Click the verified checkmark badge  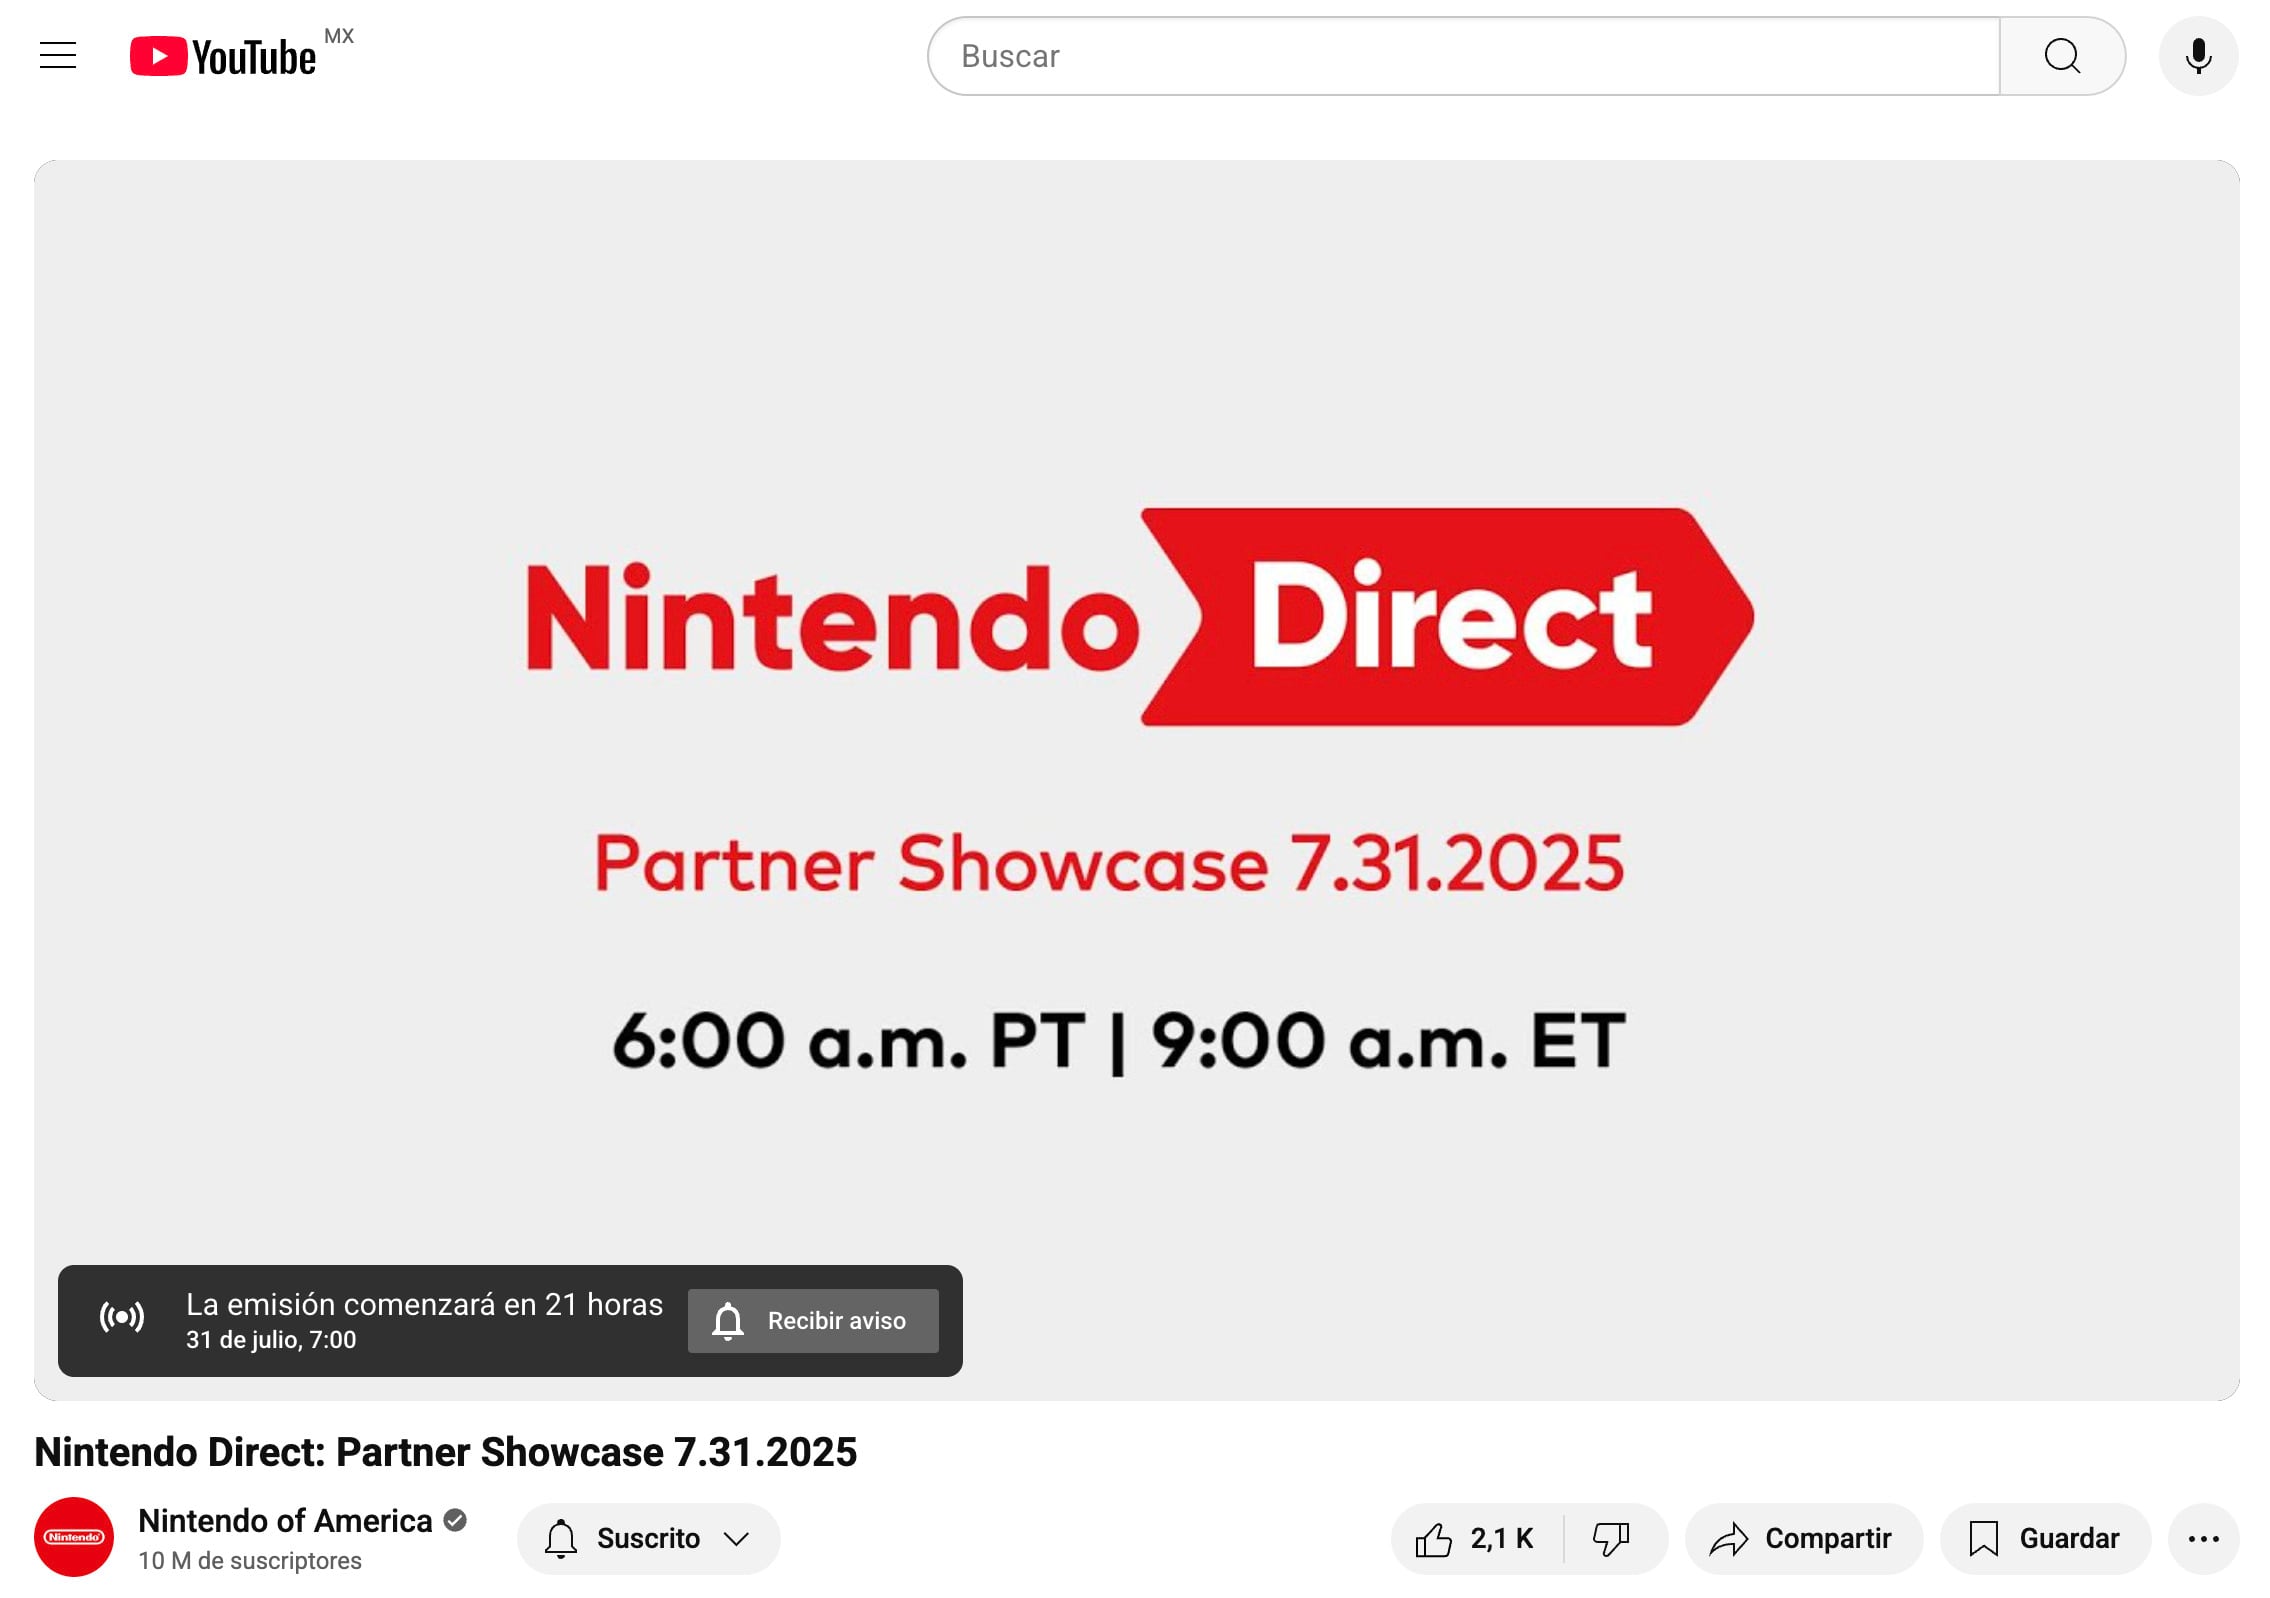pyautogui.click(x=455, y=1521)
